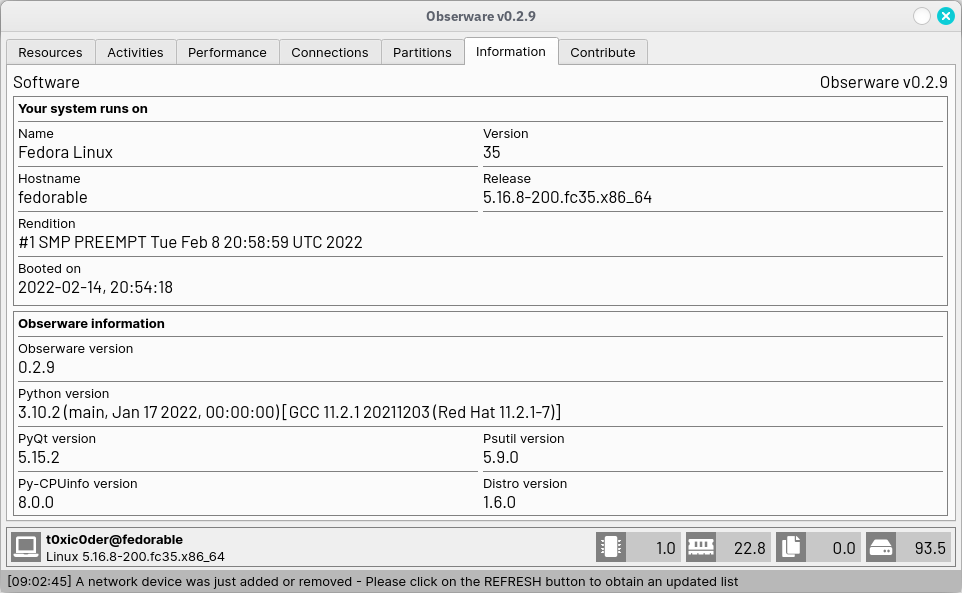The height and width of the screenshot is (593, 962).
Task: Click the computer monitor icon beside username
Action: point(26,547)
